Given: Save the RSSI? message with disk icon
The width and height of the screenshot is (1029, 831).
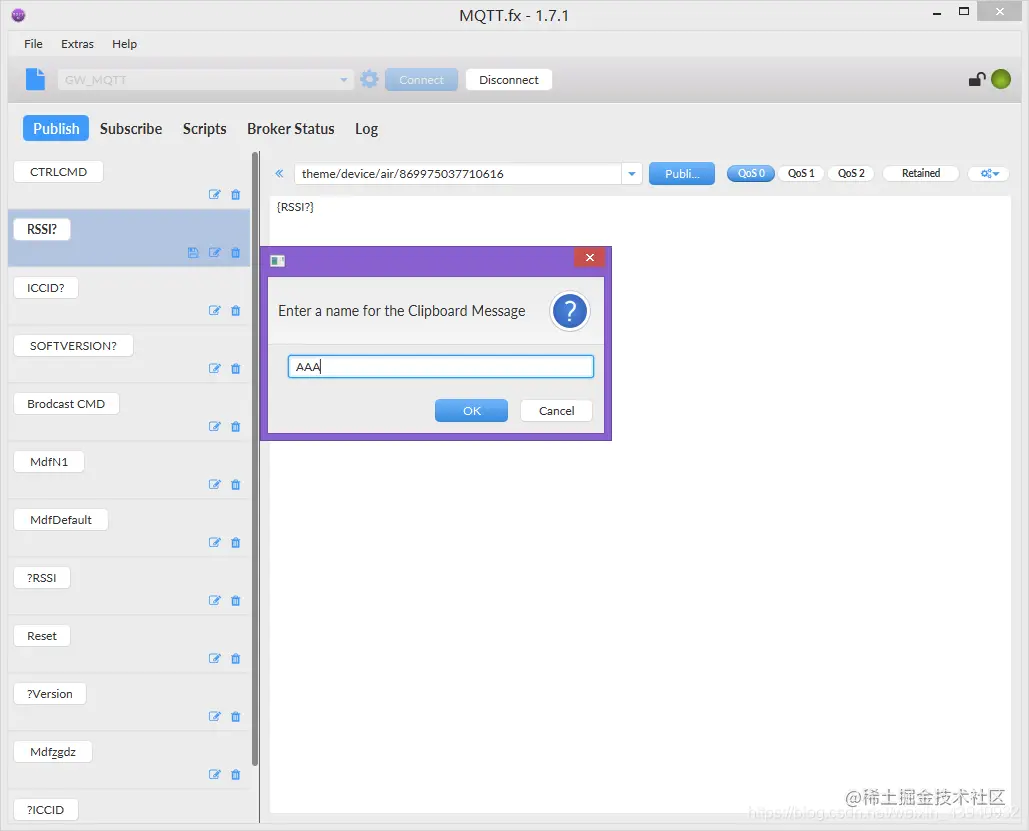Looking at the screenshot, I should (193, 253).
